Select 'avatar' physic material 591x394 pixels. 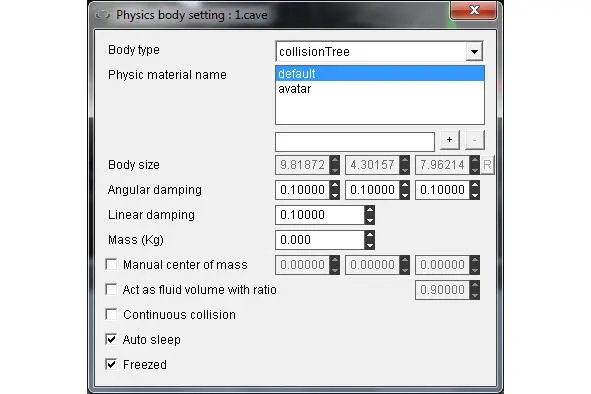tap(380, 89)
